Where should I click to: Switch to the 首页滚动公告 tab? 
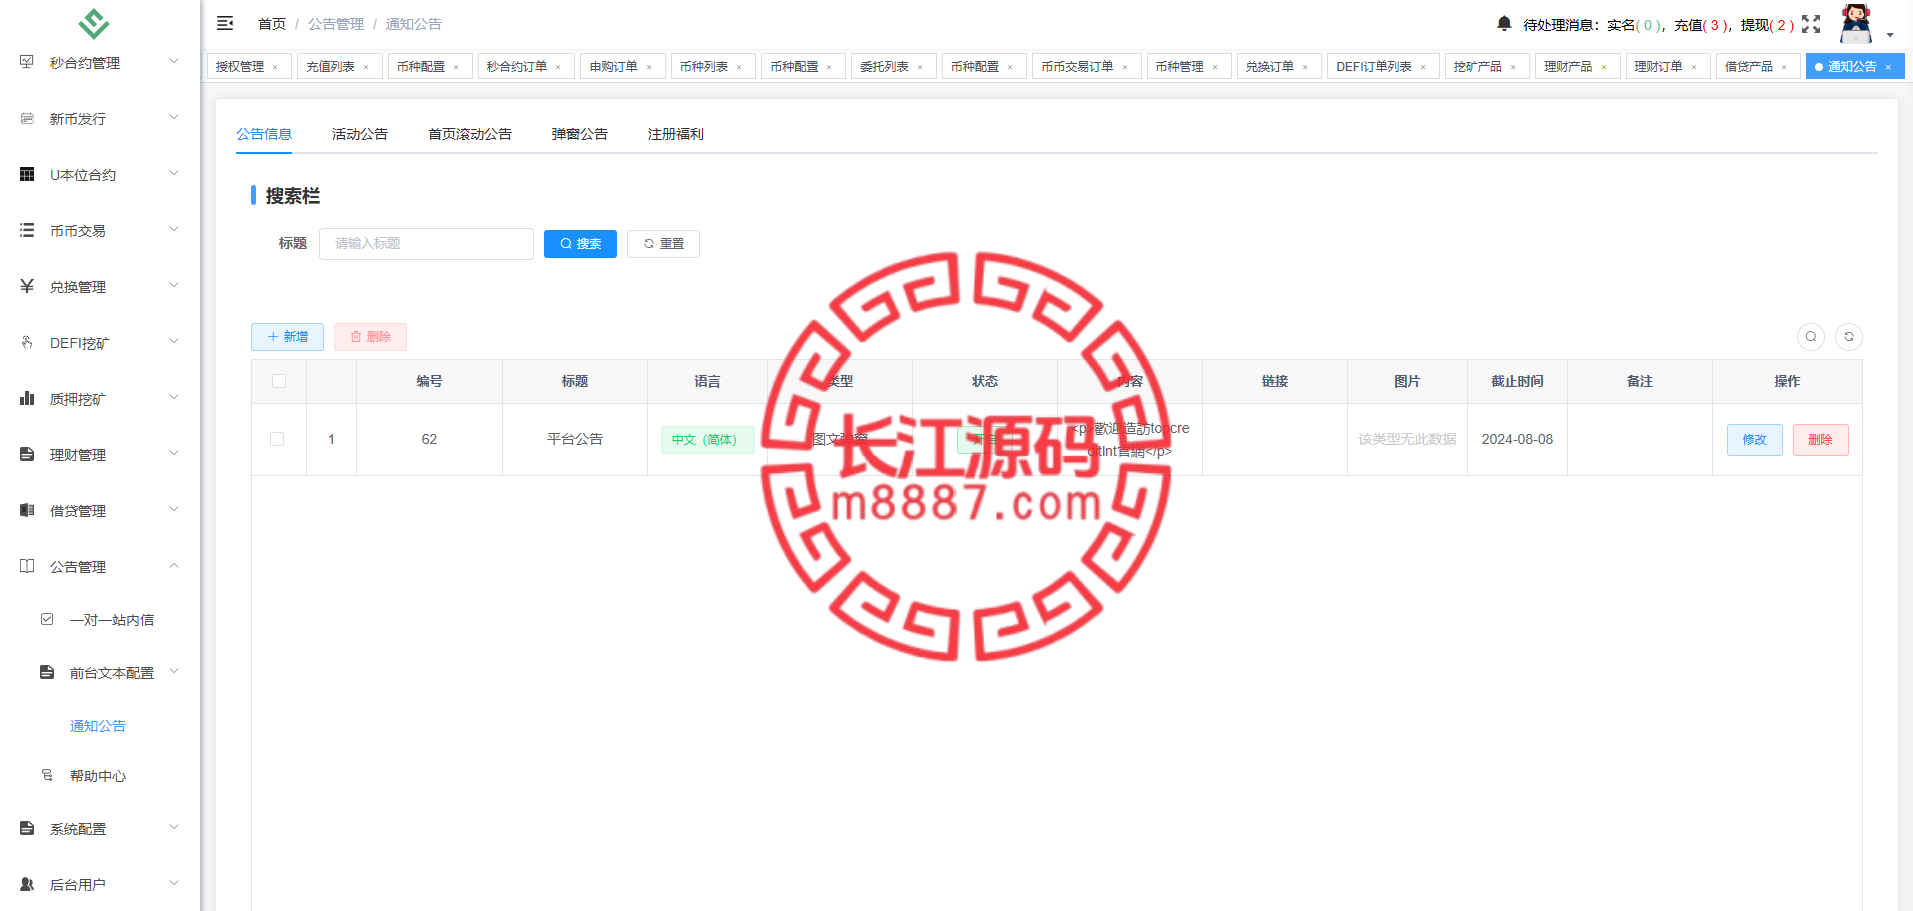tap(470, 133)
